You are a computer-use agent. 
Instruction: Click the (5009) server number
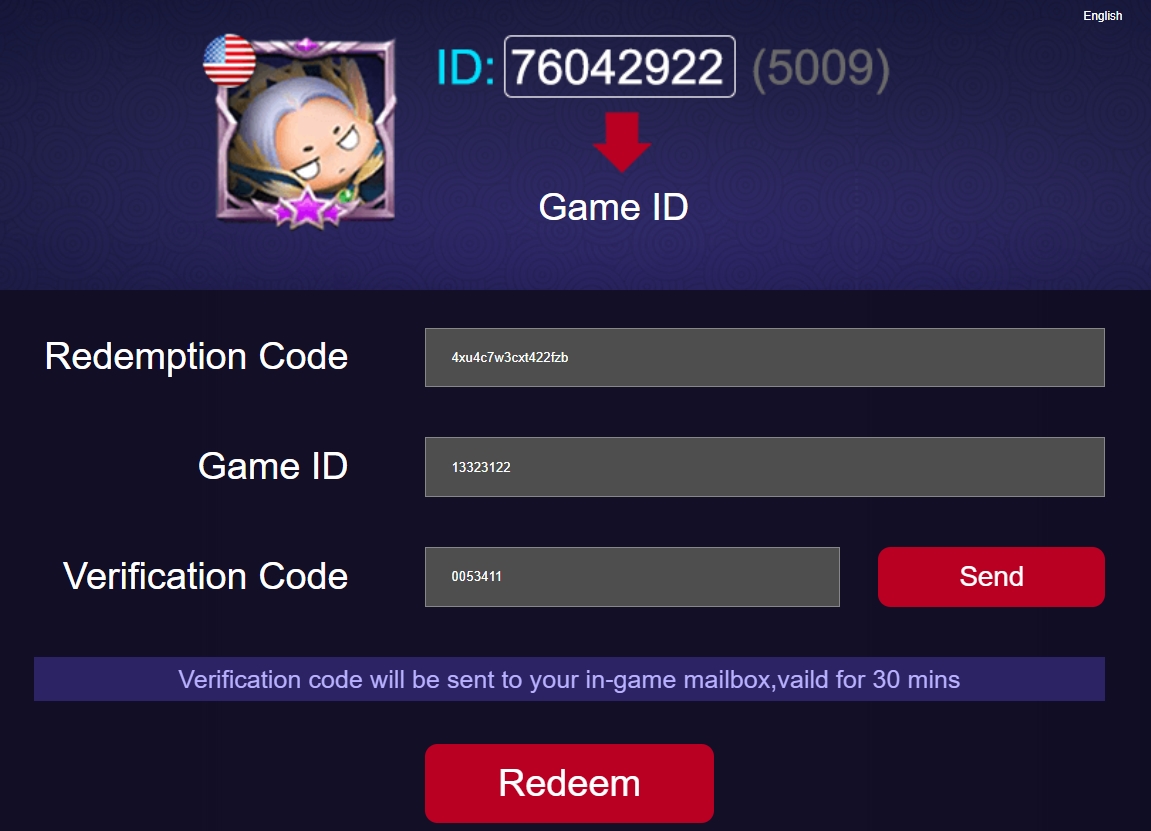click(x=821, y=68)
